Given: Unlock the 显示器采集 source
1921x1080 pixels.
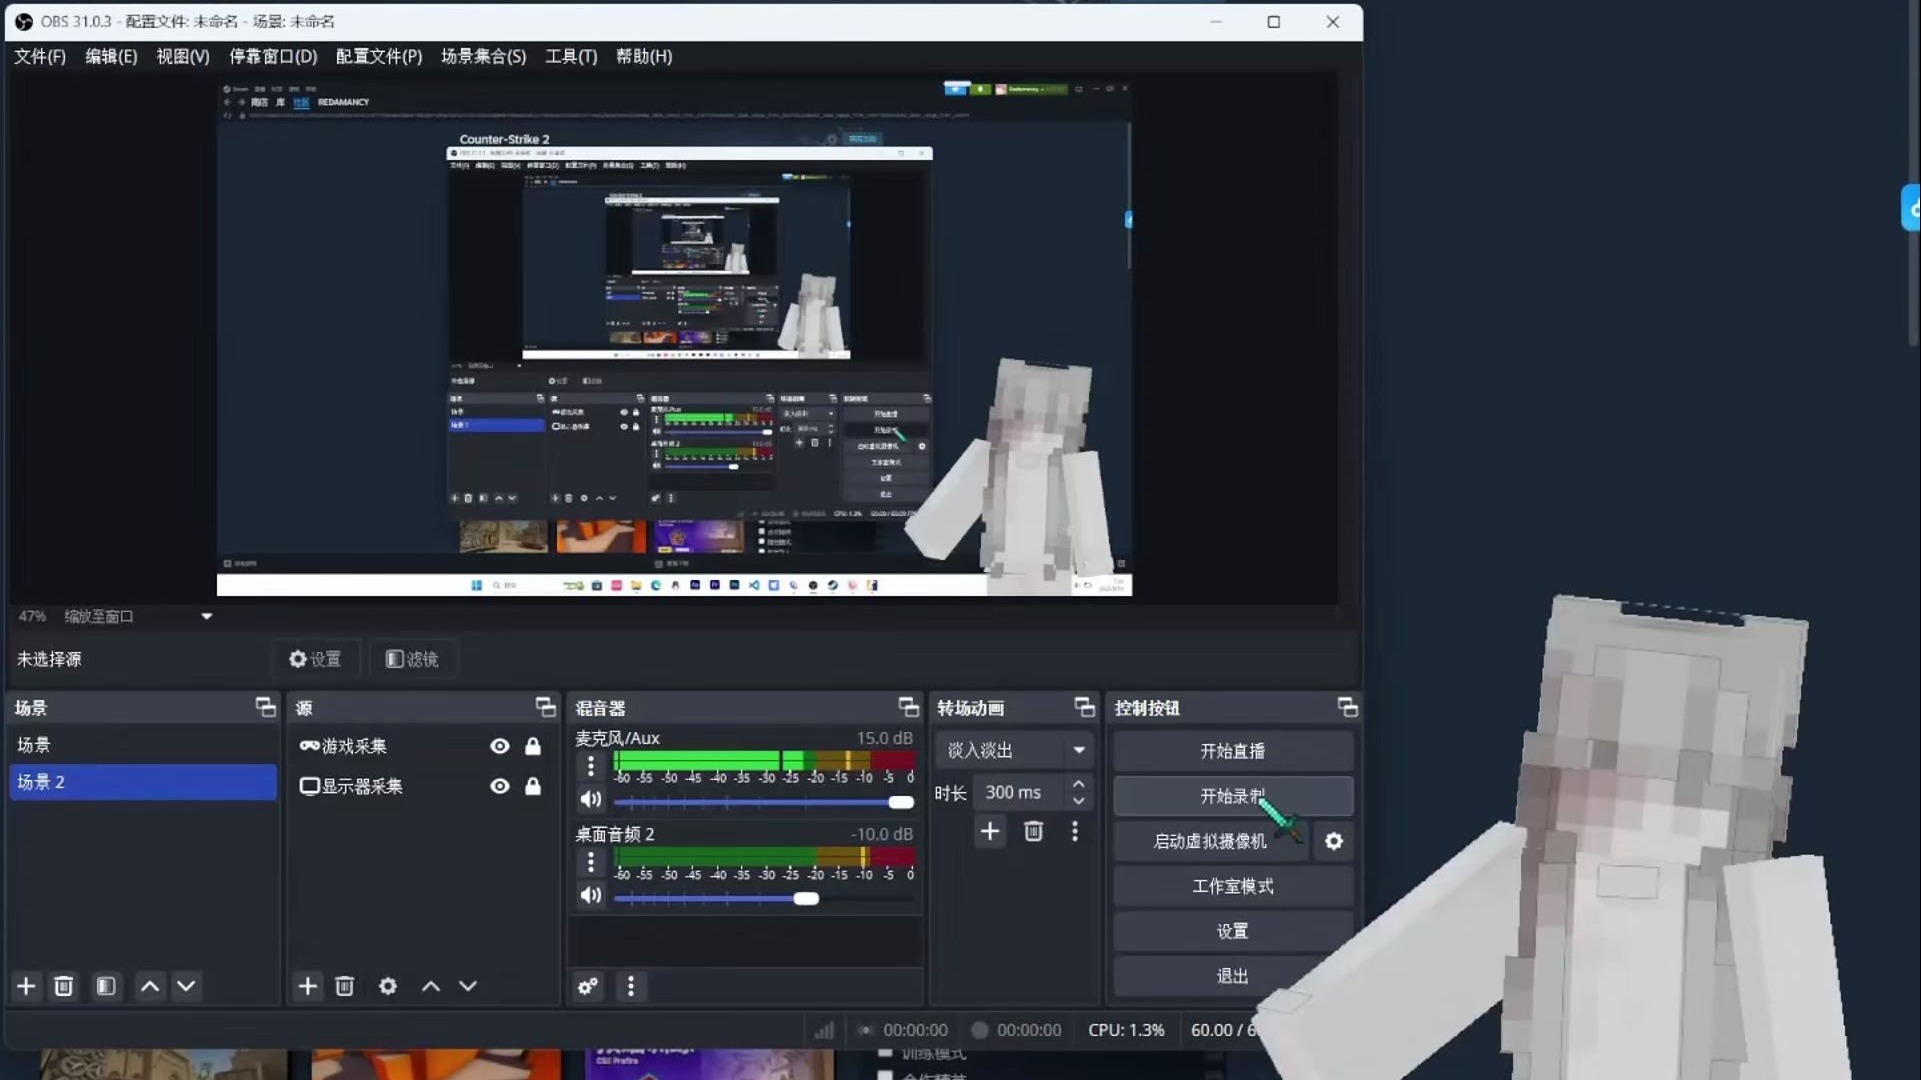Looking at the screenshot, I should [x=533, y=786].
